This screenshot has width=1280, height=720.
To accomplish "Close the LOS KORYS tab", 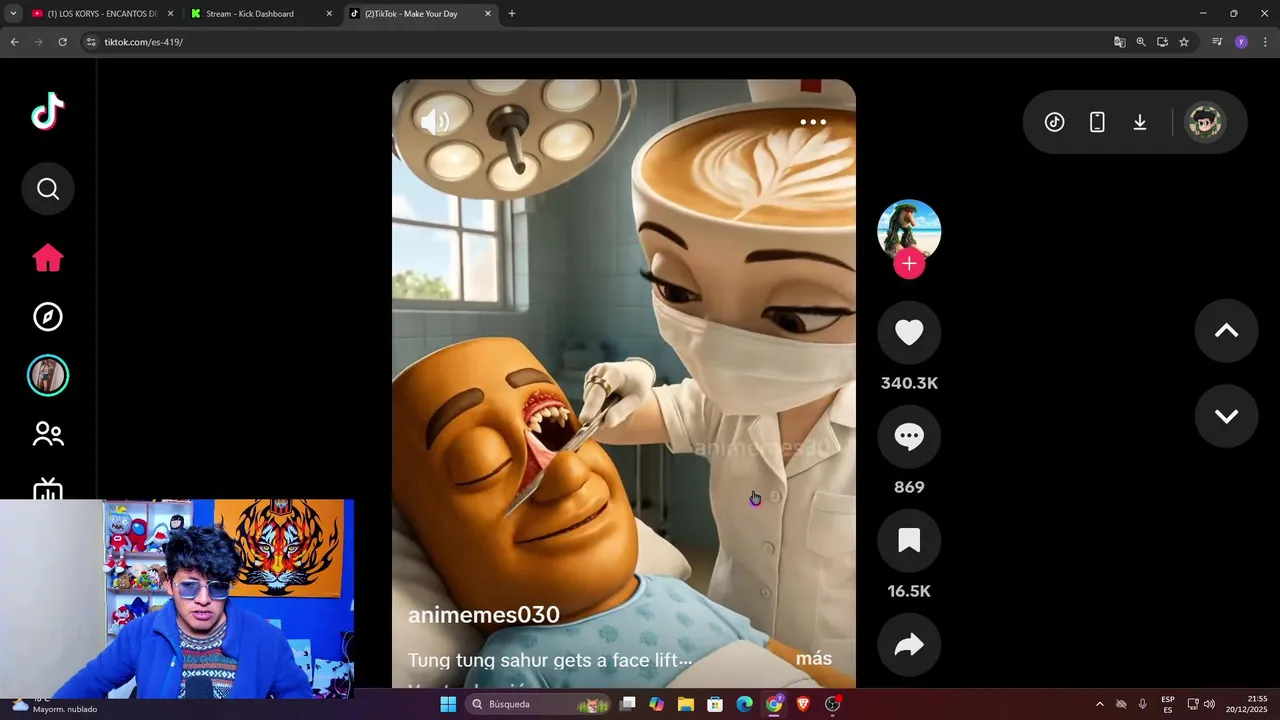I will [x=170, y=14].
